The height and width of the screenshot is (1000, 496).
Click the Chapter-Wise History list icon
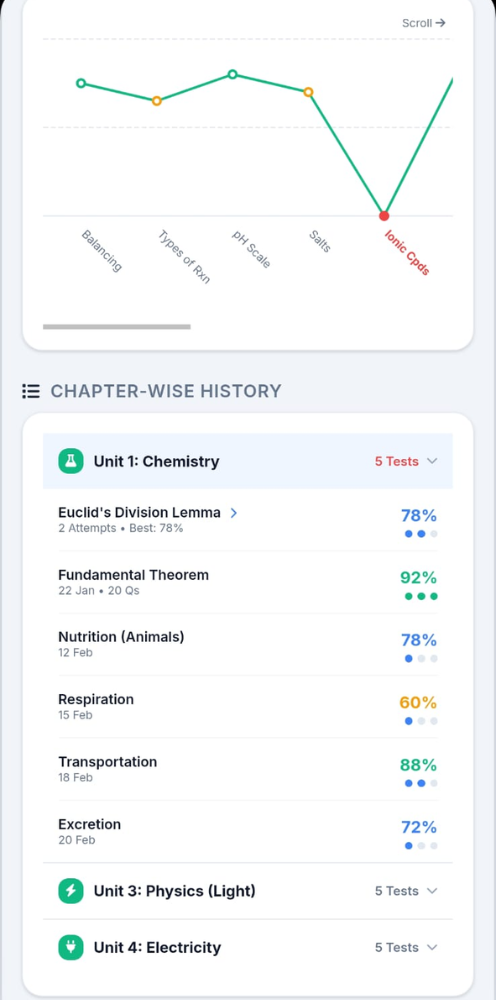[x=31, y=391]
